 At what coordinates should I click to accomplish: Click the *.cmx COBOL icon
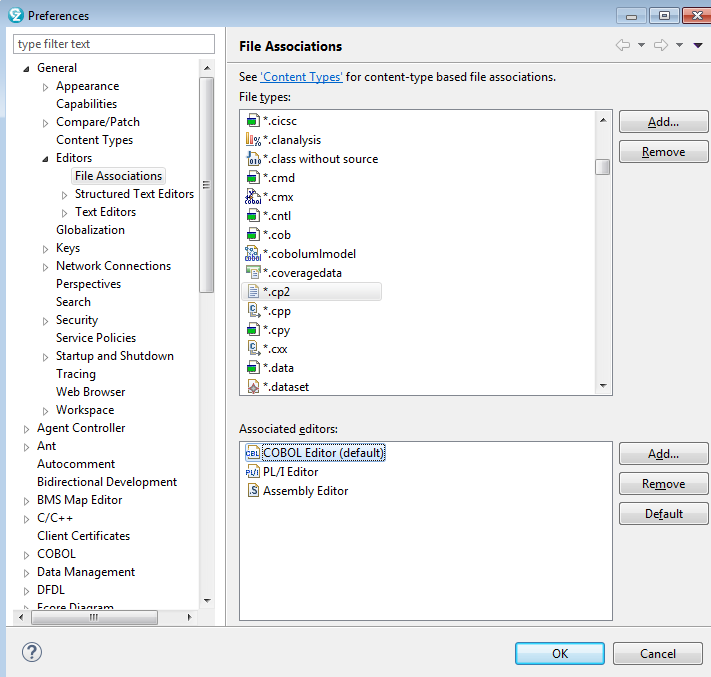click(253, 197)
